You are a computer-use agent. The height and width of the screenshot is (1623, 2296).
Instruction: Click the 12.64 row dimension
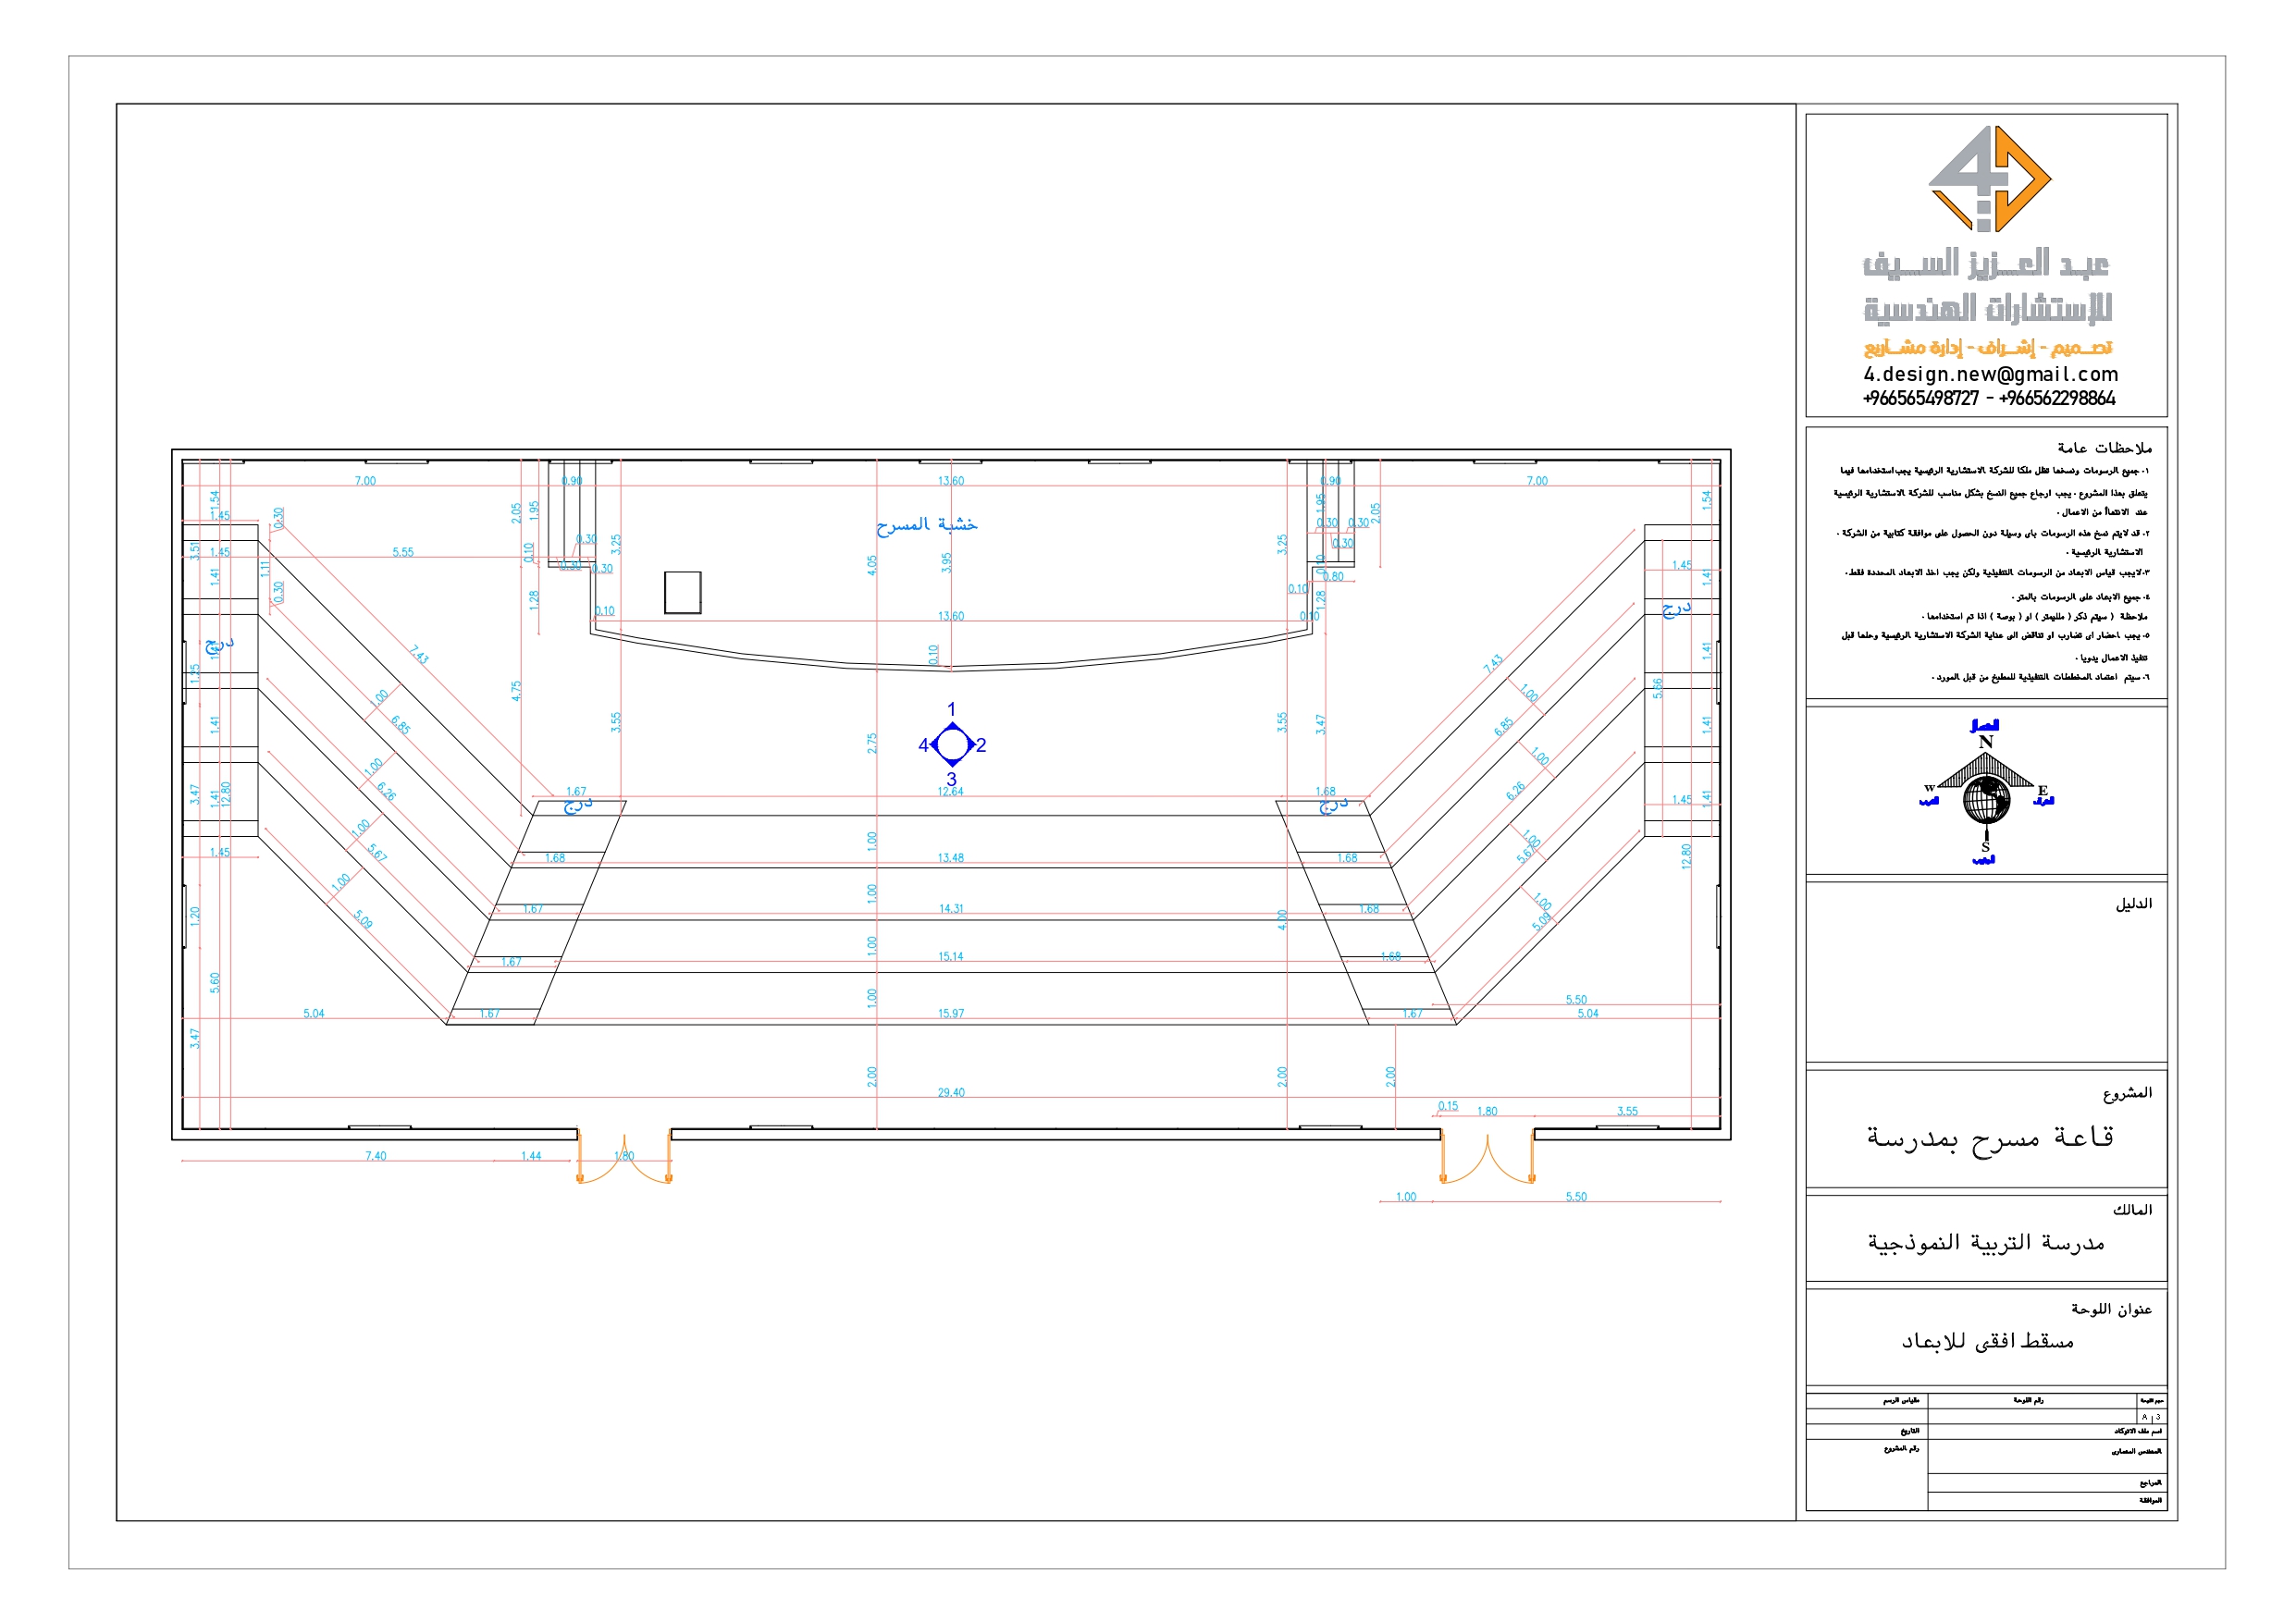(951, 792)
